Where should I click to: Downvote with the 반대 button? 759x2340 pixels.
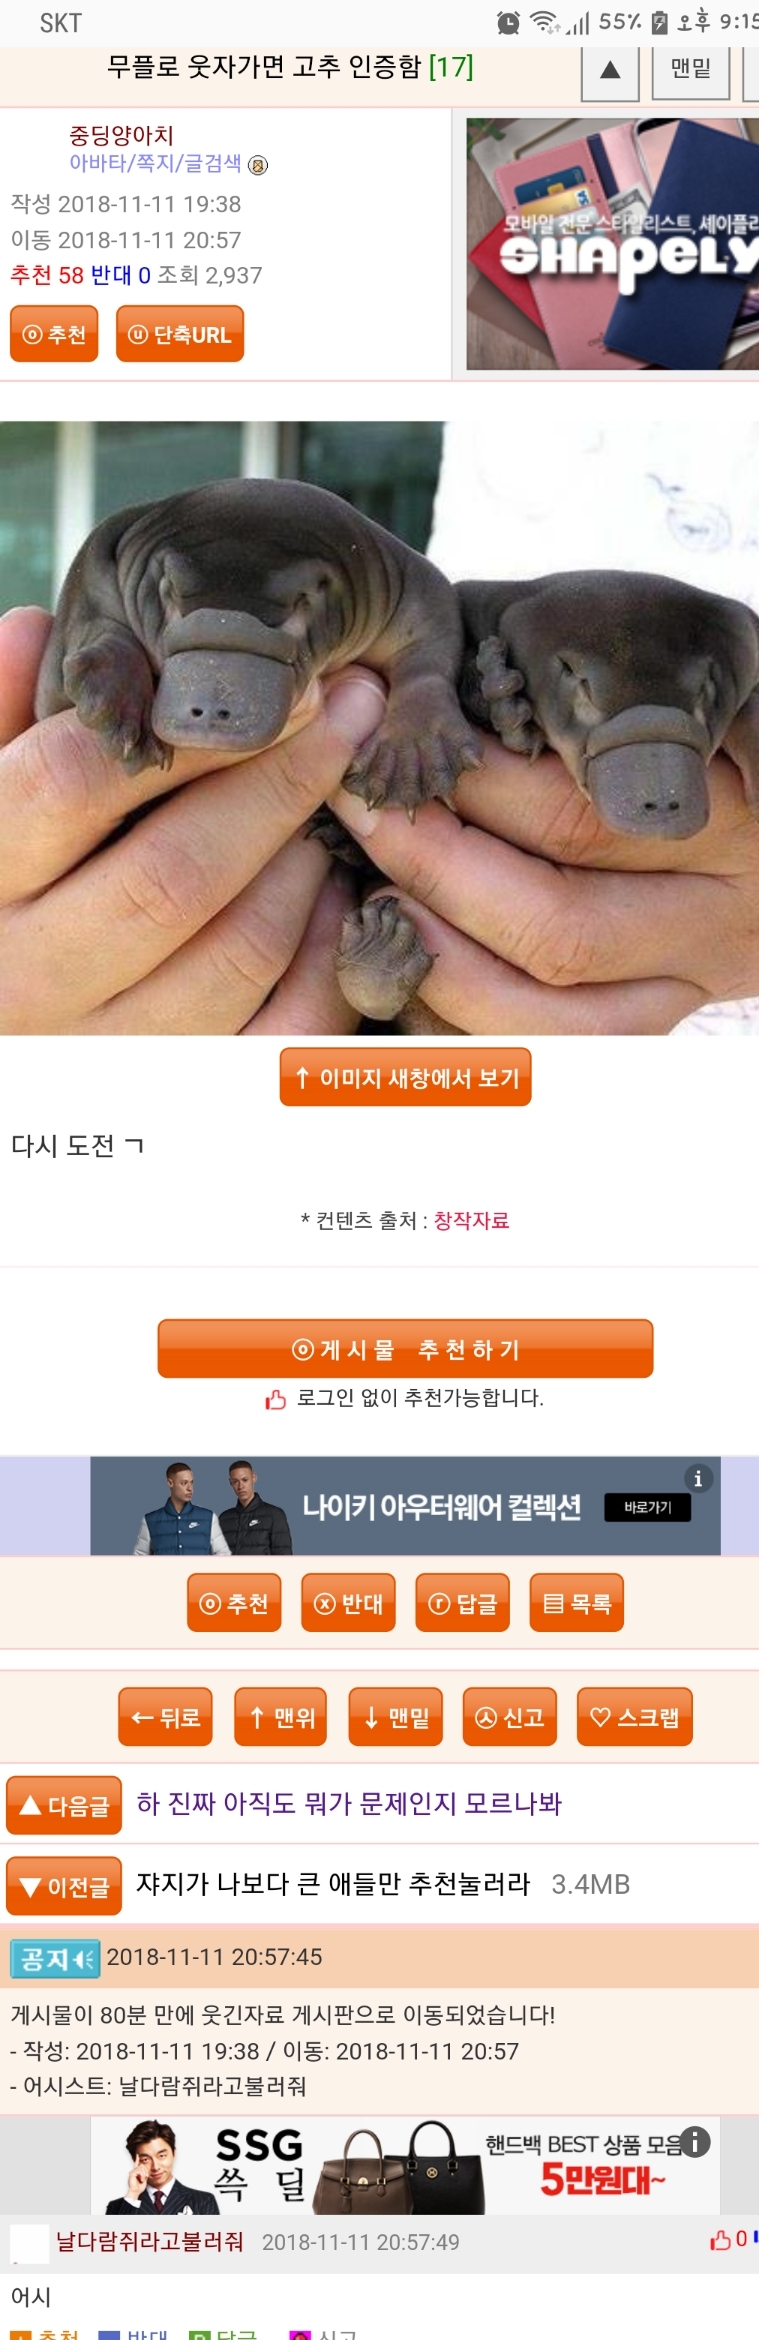pos(348,1603)
